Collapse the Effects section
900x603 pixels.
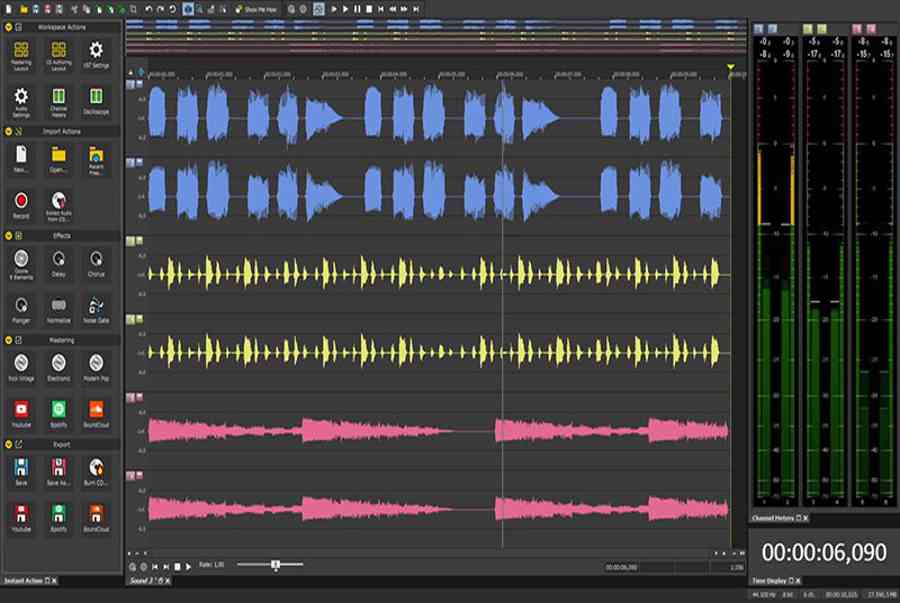tap(8, 236)
